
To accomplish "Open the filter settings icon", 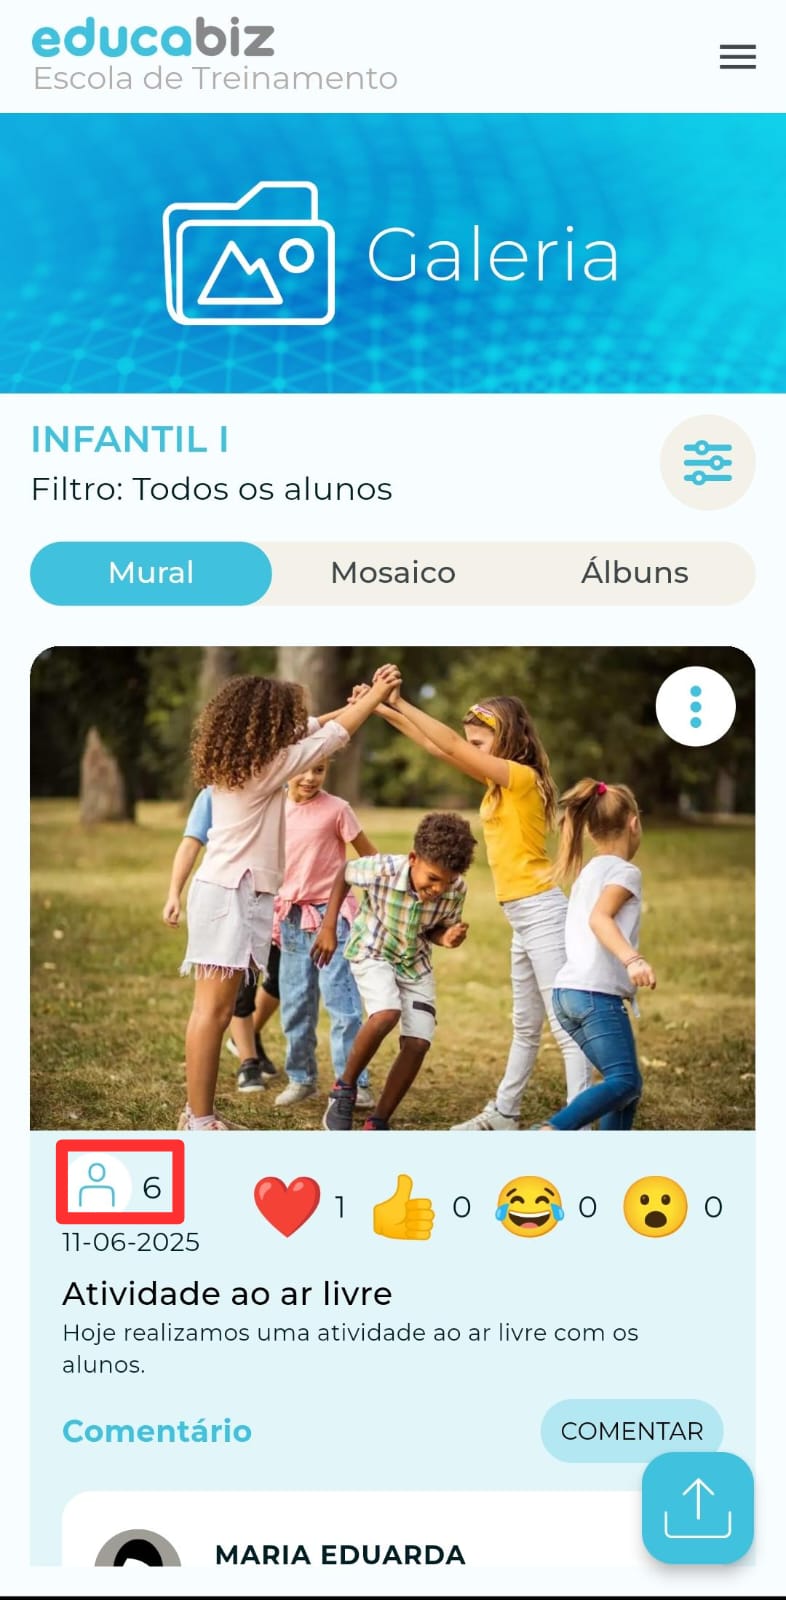I will [707, 462].
